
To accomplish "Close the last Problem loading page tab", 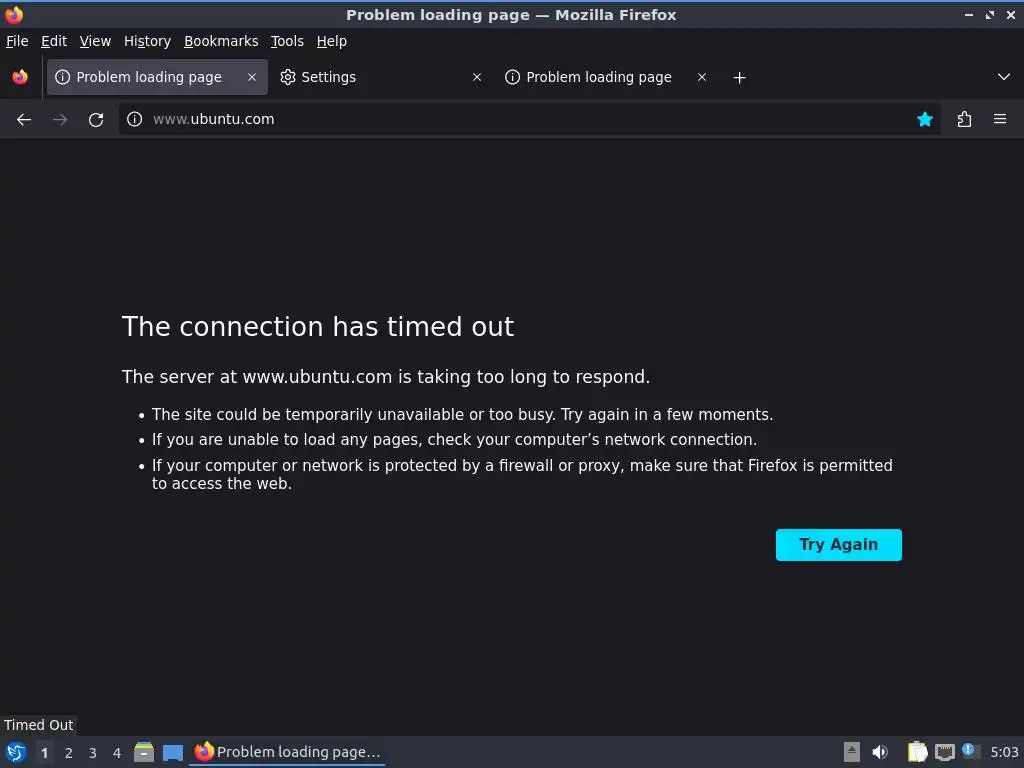I will pyautogui.click(x=702, y=77).
